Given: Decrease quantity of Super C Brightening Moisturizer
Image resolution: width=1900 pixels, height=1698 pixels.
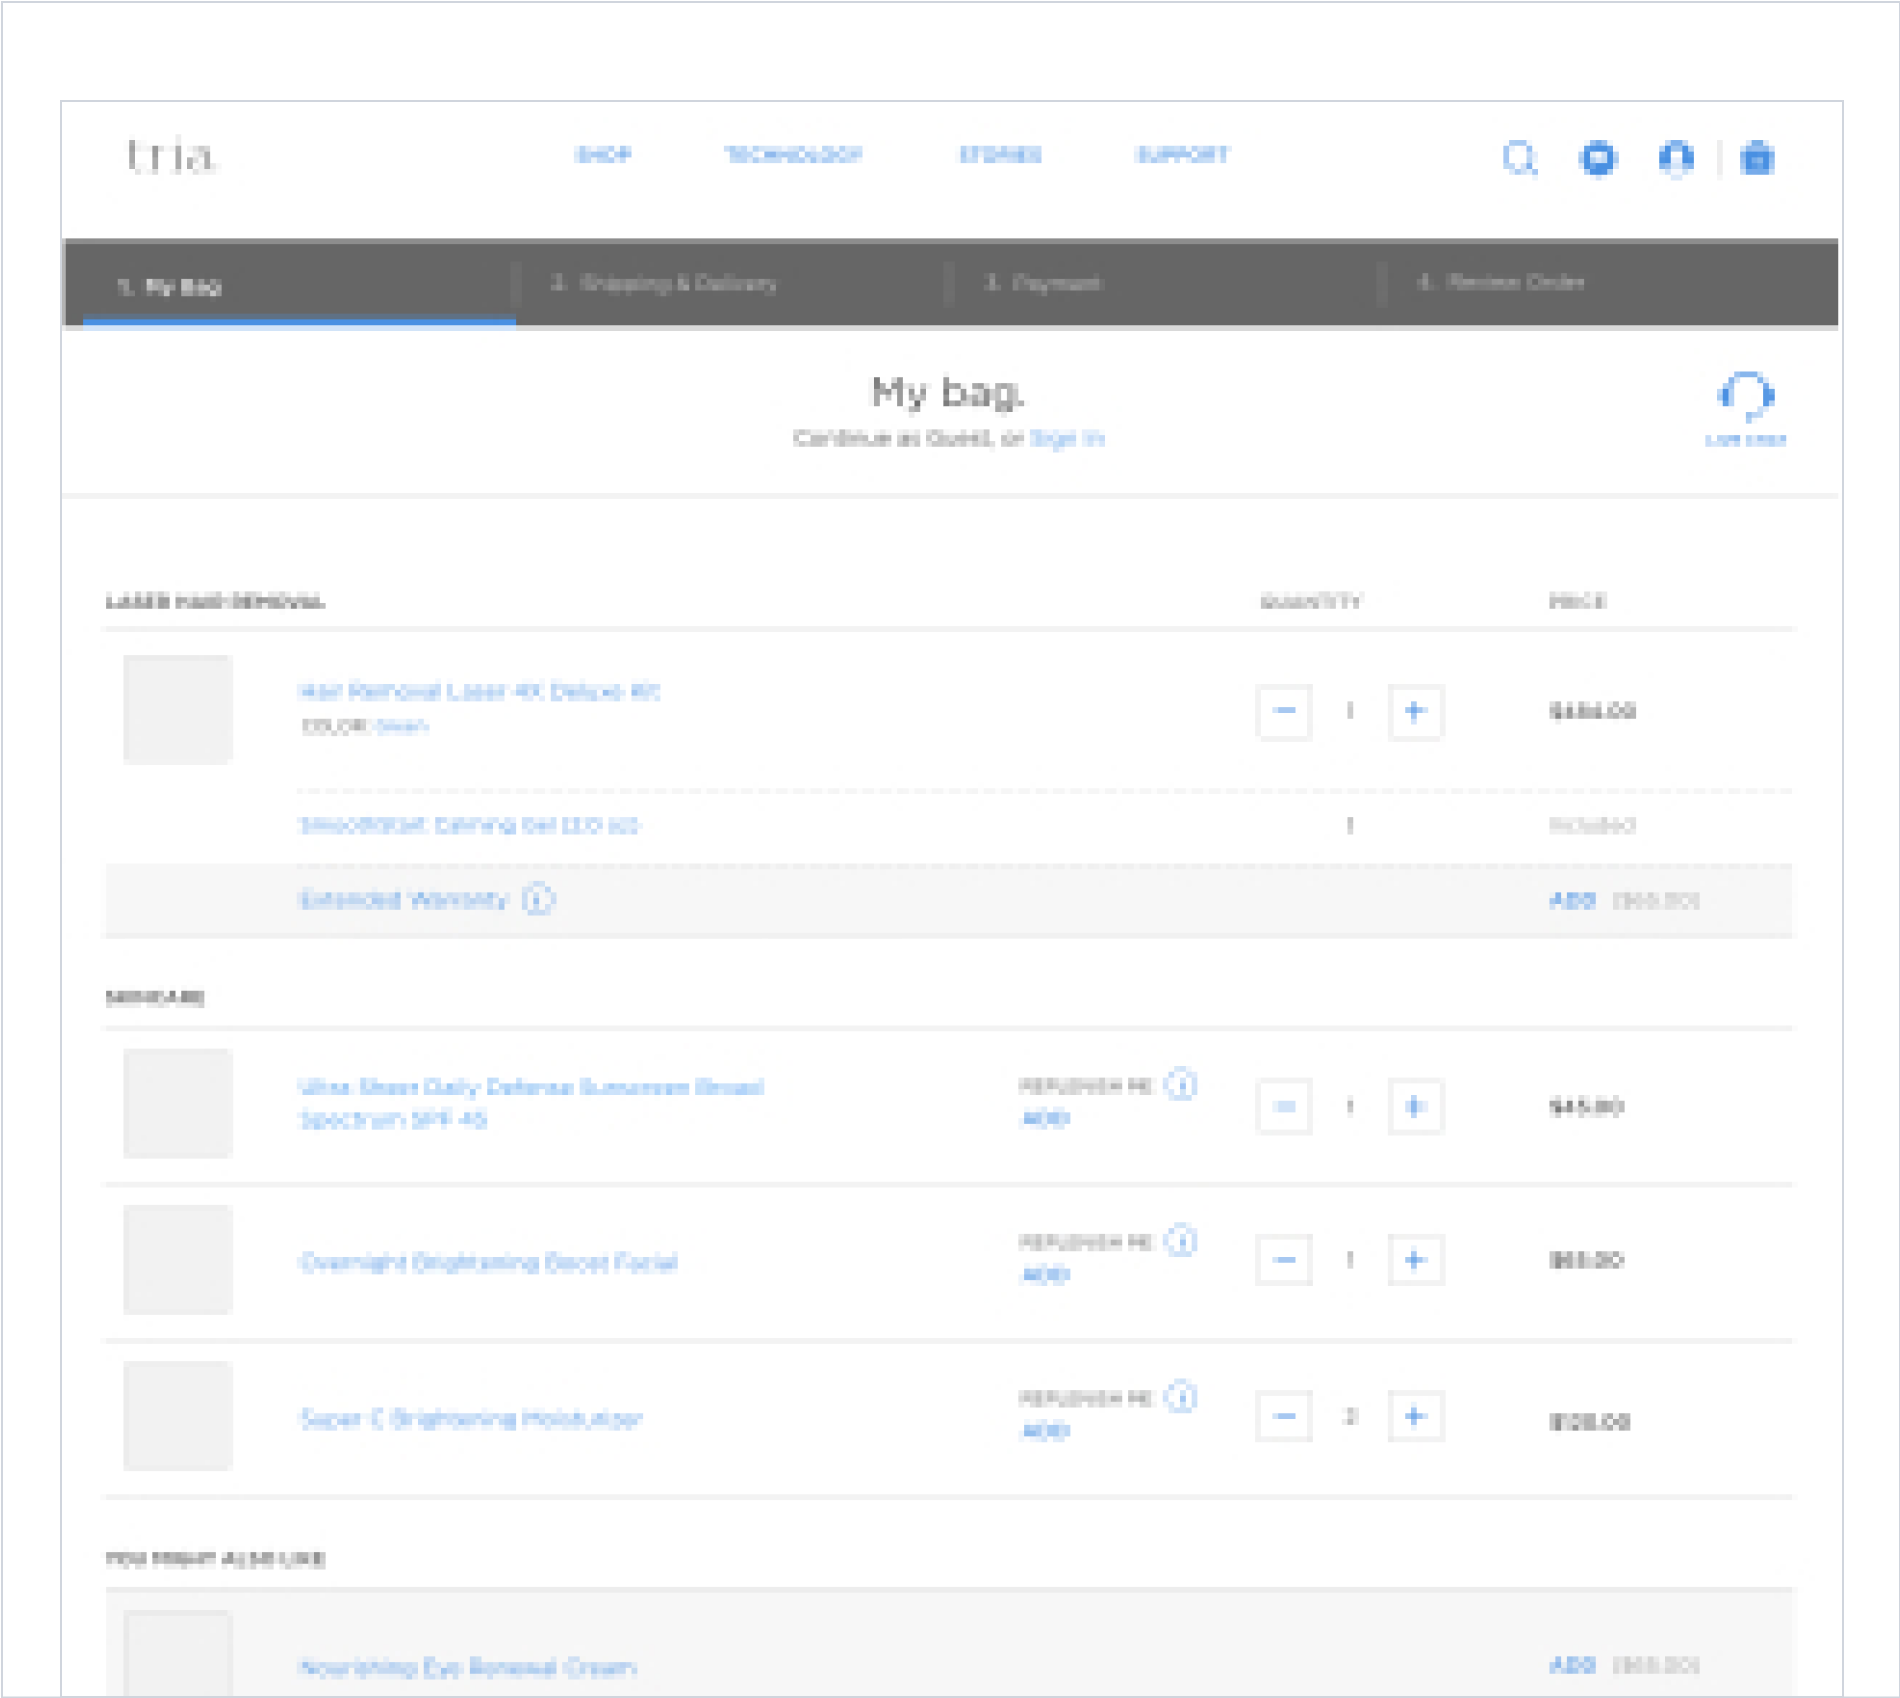Looking at the screenshot, I should pyautogui.click(x=1284, y=1416).
